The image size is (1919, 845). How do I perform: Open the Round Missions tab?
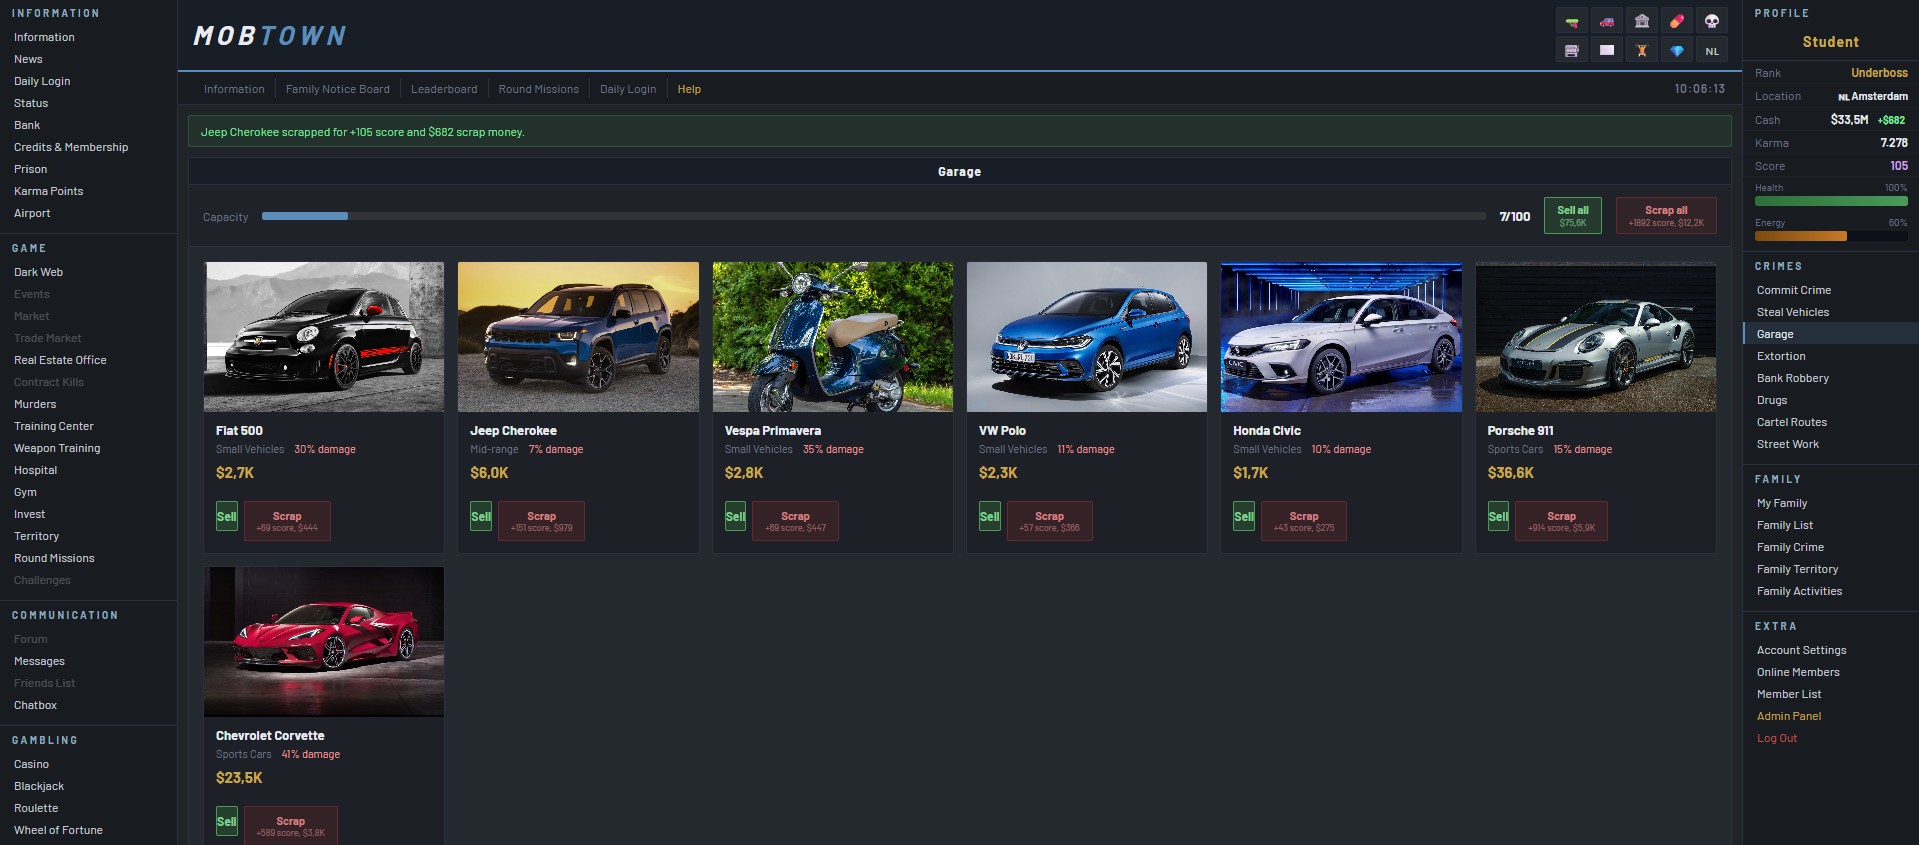539,89
